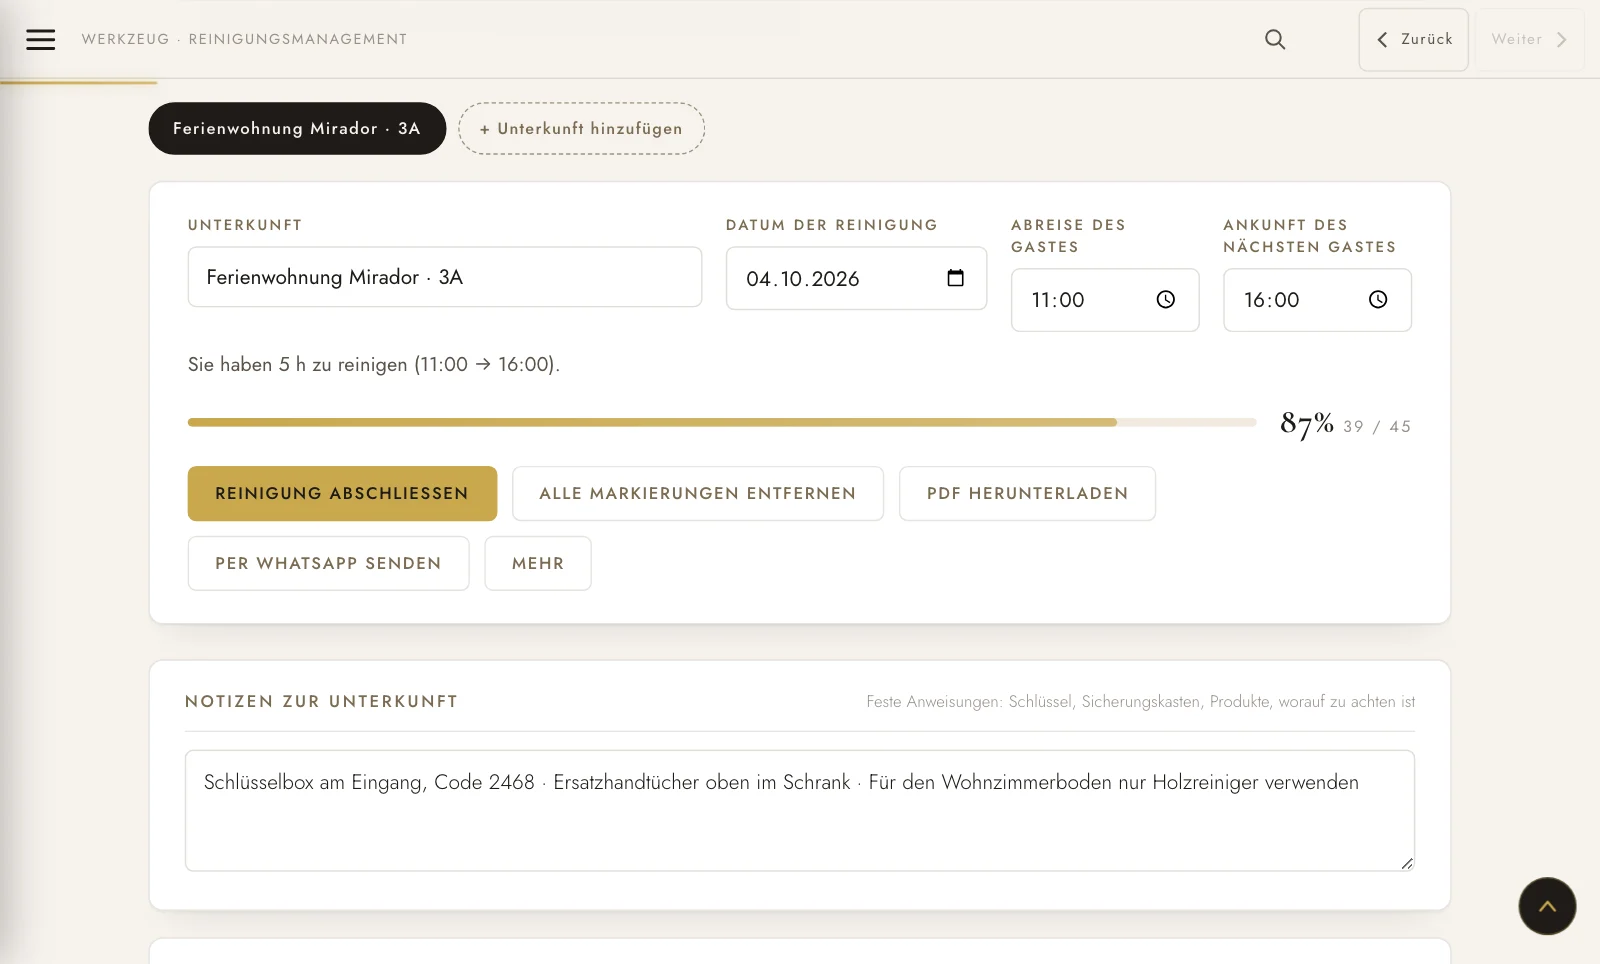Click the Ankunft des nächsten Gastes label
Image resolution: width=1600 pixels, height=964 pixels.
coord(1310,236)
